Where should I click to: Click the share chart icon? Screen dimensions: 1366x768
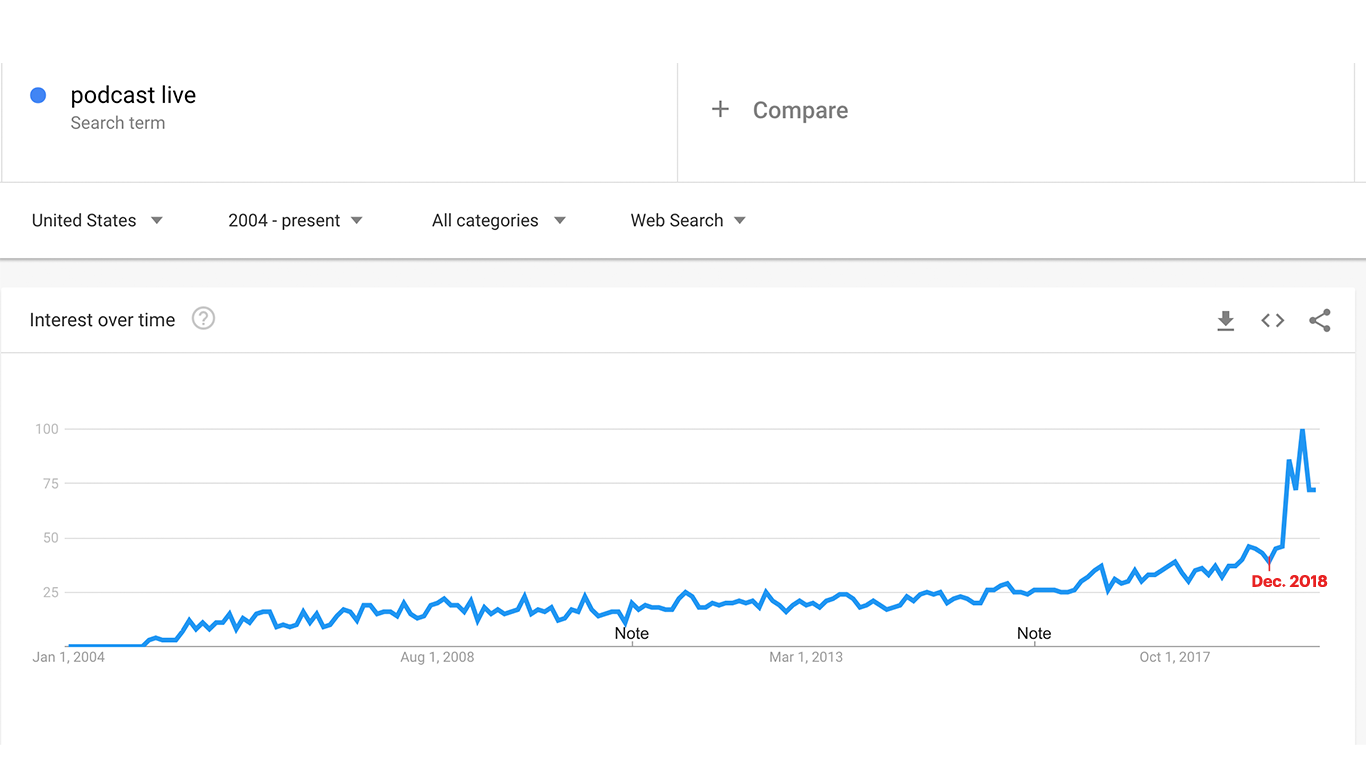[1319, 321]
